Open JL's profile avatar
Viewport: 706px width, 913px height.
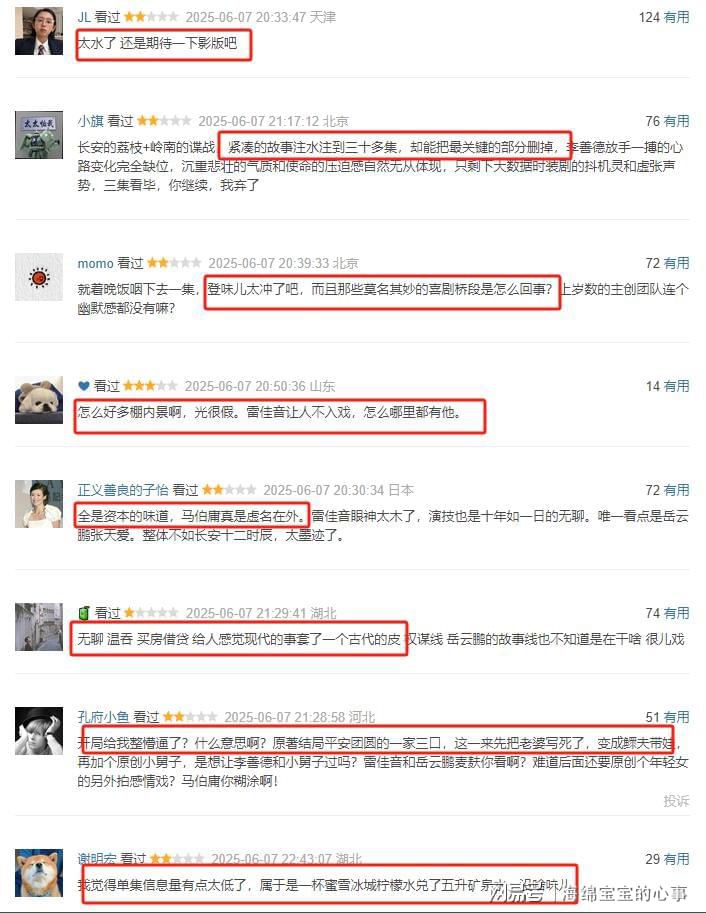38,31
